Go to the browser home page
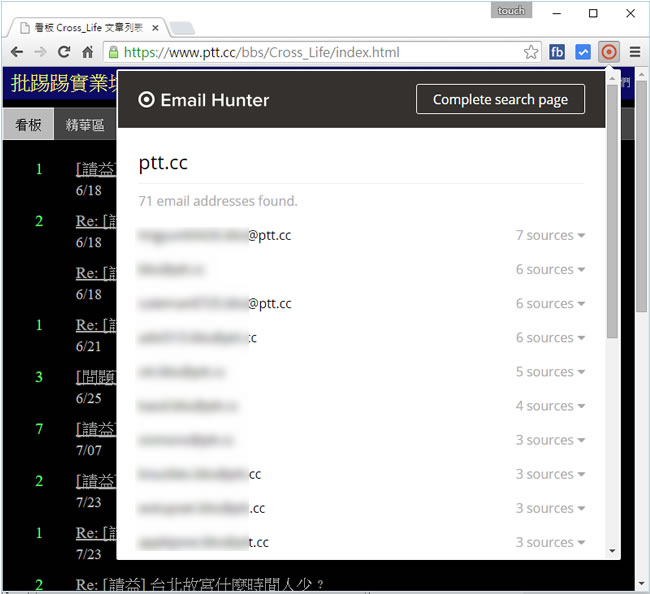This screenshot has height=594, width=650. [89, 52]
